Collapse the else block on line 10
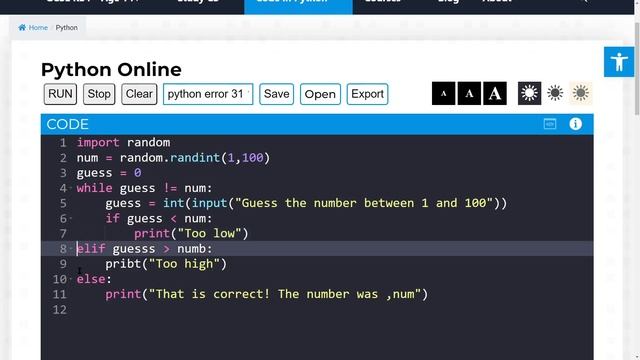The image size is (640, 360). tap(71, 279)
